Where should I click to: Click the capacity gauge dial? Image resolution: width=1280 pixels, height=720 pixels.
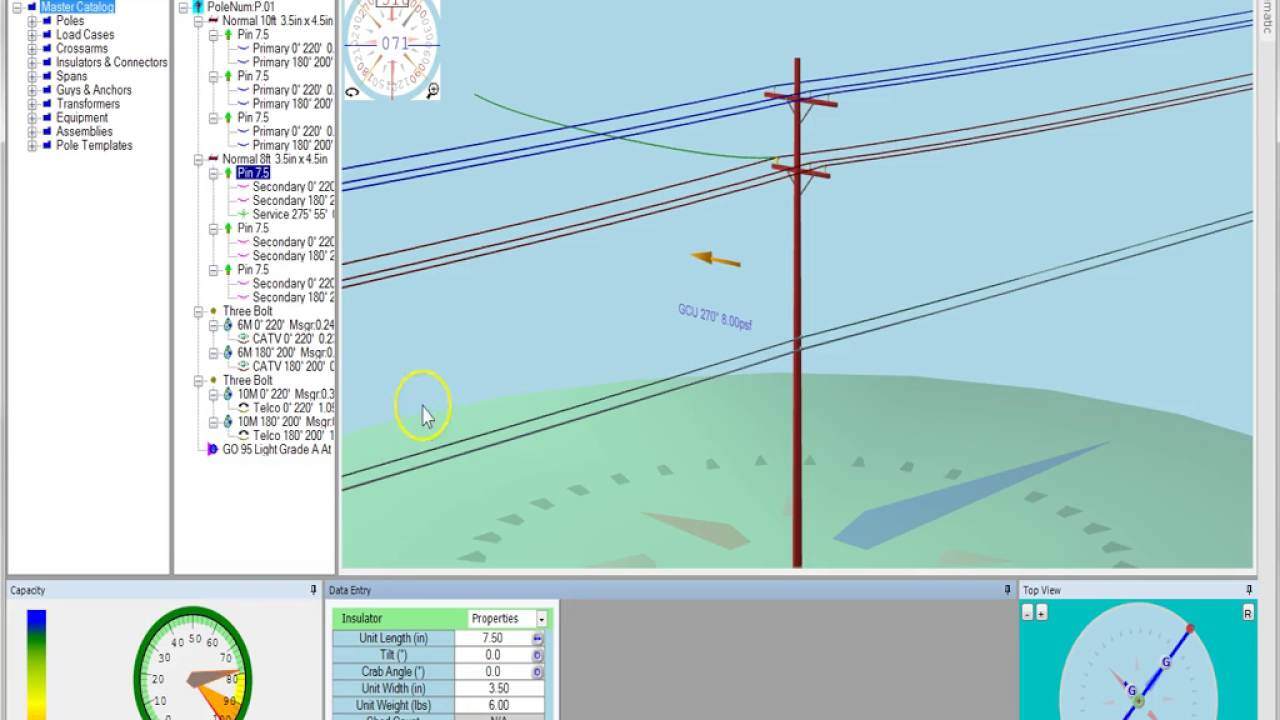[193, 663]
